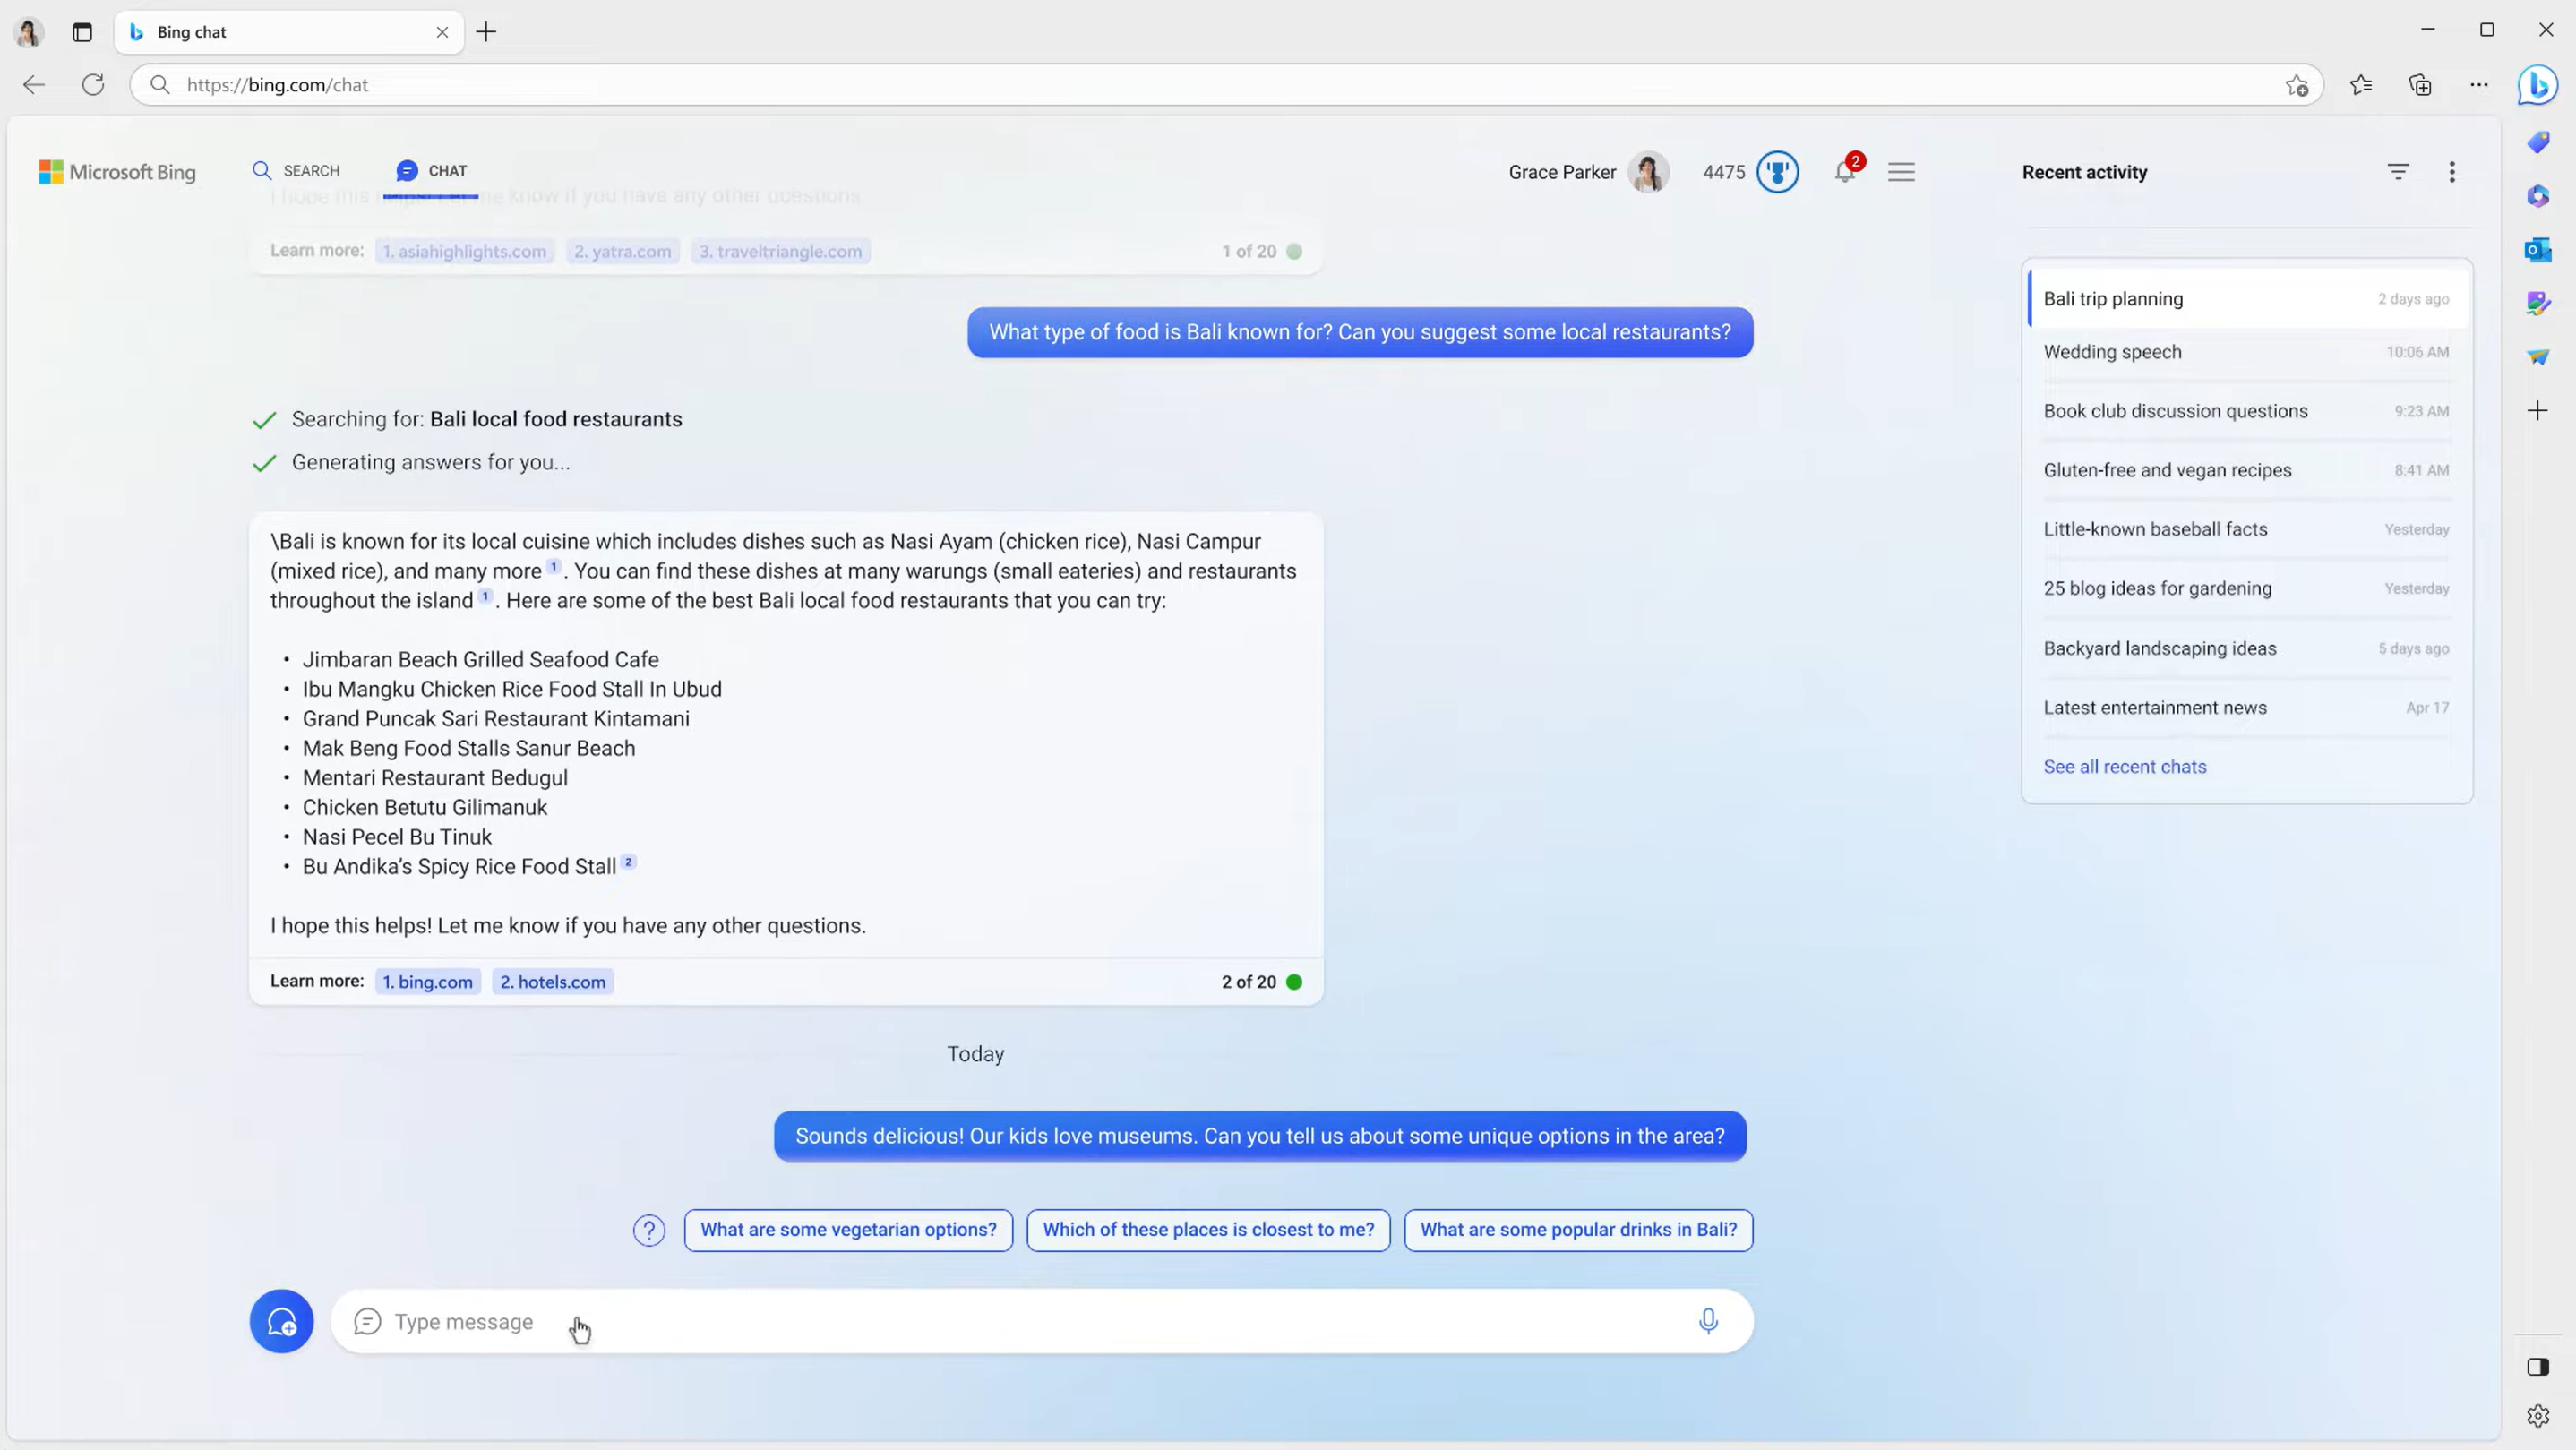
Task: Open the hamburger menu next to notifications
Action: pyautogui.click(x=1901, y=172)
